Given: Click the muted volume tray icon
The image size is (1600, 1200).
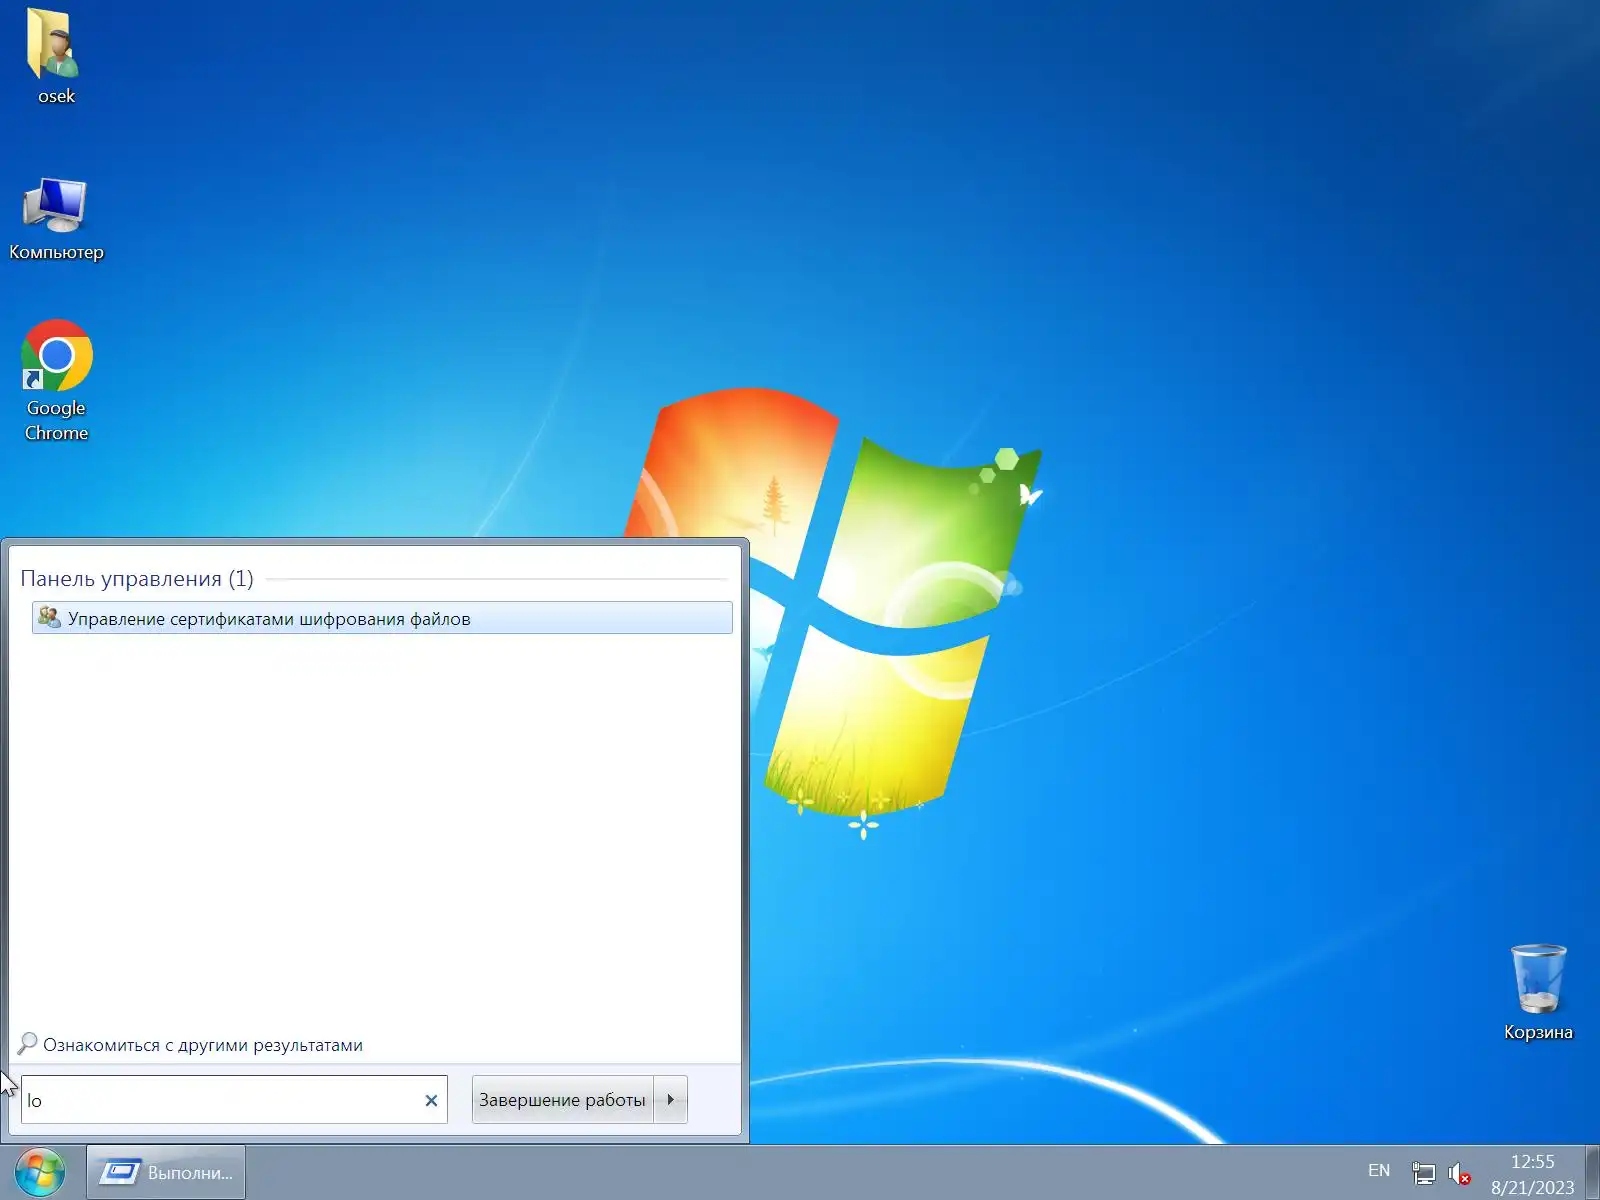Looking at the screenshot, I should pyautogui.click(x=1459, y=1172).
